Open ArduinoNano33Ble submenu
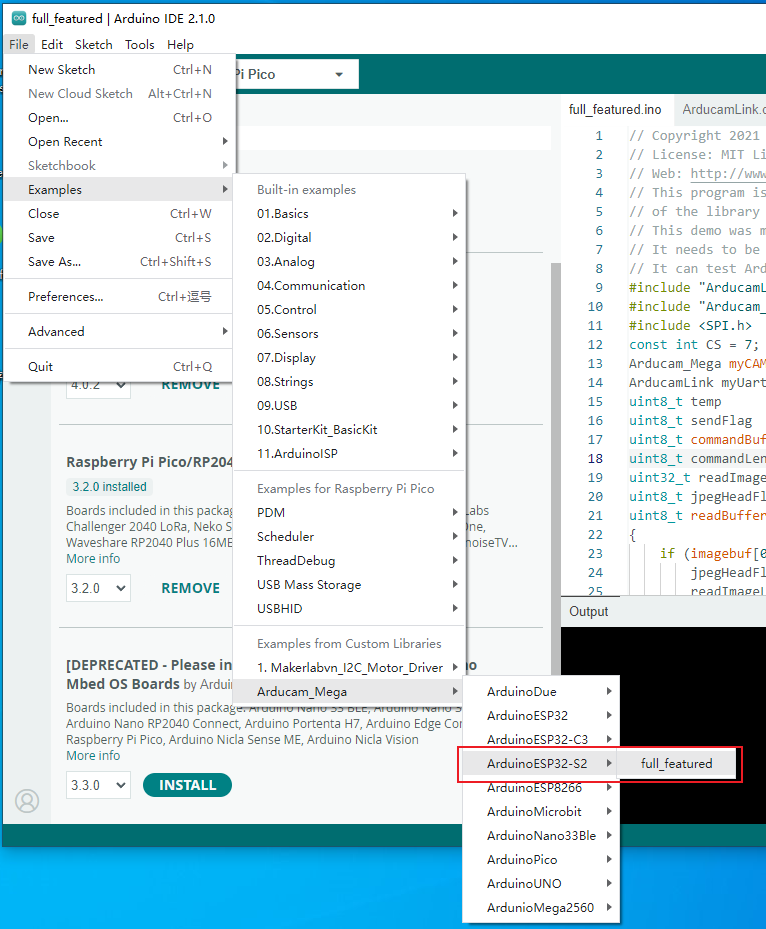This screenshot has height=929, width=766. click(541, 835)
